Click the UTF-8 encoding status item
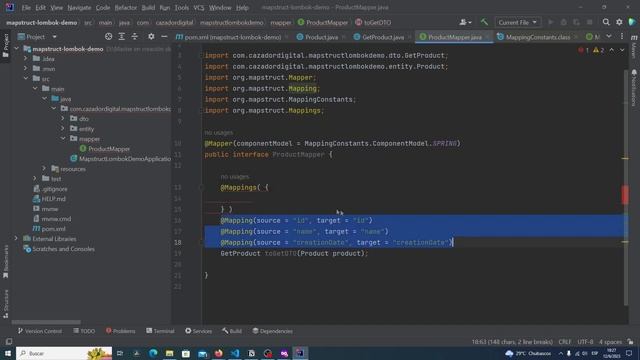640x360 pixels. pos(585,342)
